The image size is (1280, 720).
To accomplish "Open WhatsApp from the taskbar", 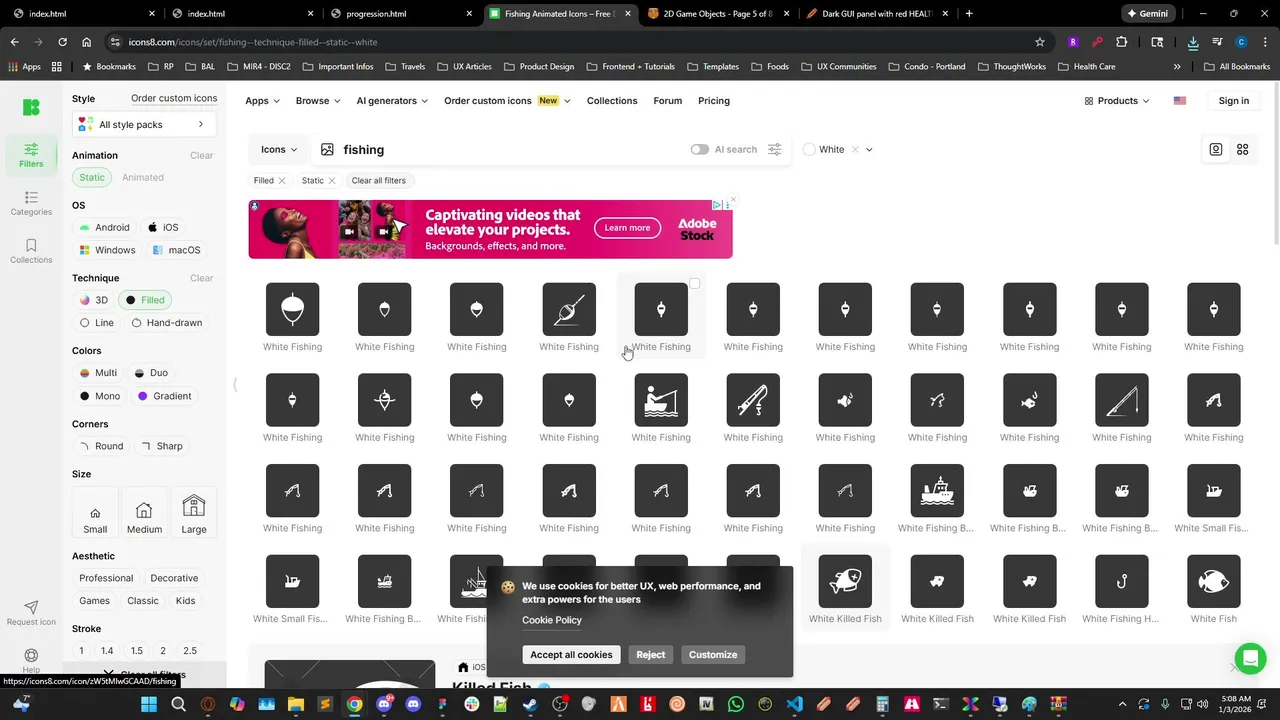I will (x=736, y=704).
